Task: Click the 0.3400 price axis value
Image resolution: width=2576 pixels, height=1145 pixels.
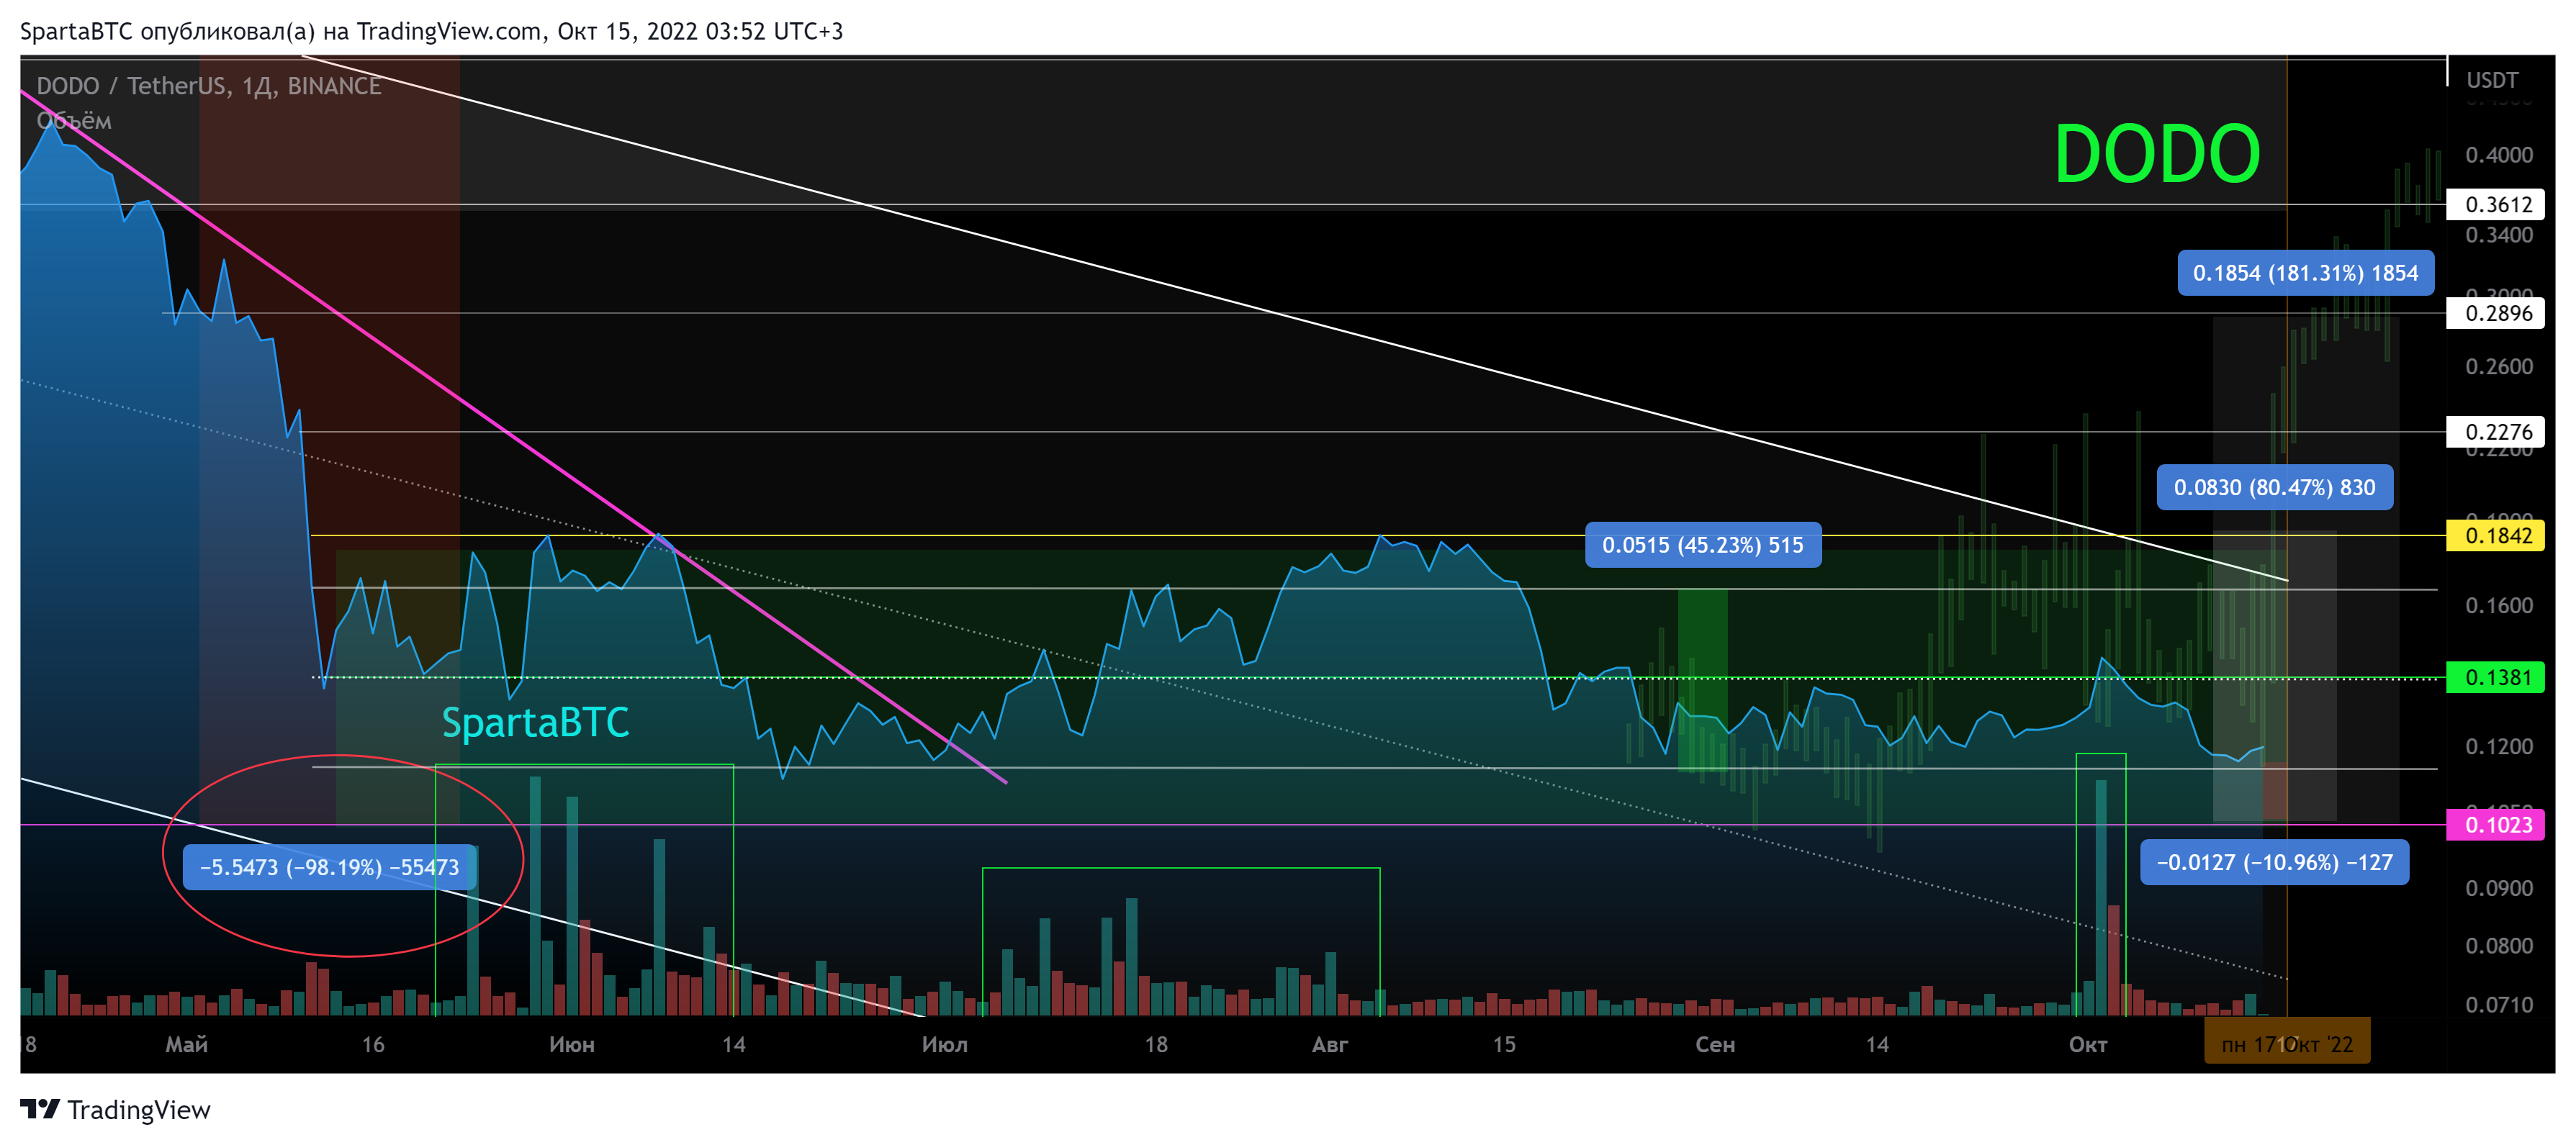Action: pos(2499,235)
